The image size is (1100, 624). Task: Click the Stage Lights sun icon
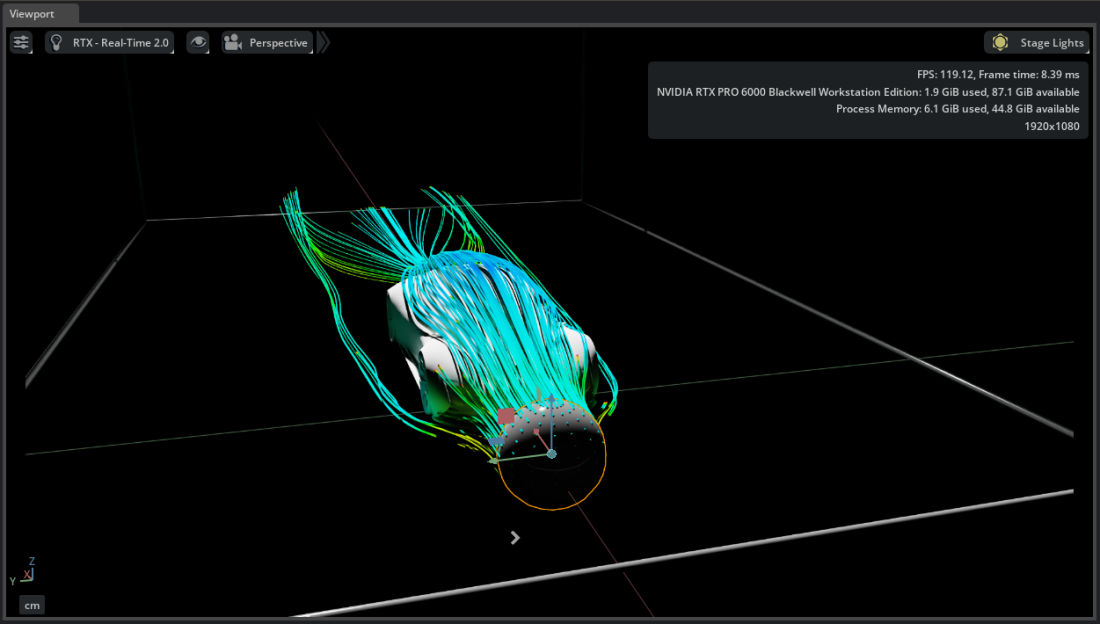[x=999, y=42]
